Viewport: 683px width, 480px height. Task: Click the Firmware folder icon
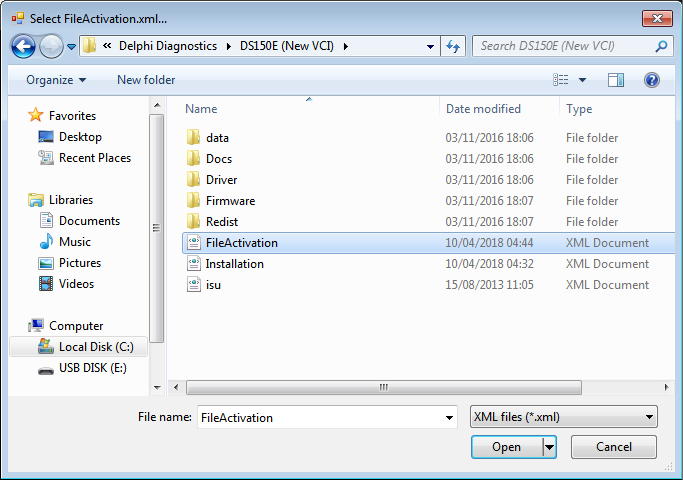pos(193,200)
